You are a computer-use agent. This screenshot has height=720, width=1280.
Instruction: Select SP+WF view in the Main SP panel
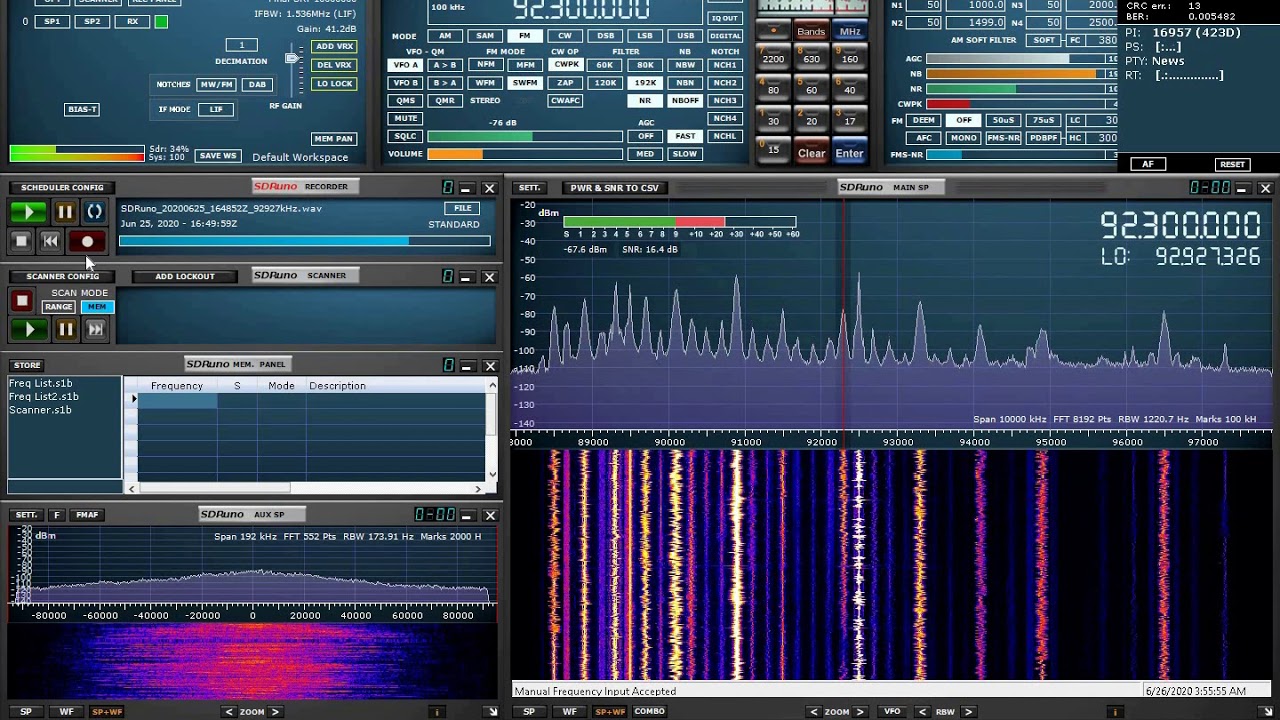pos(609,712)
